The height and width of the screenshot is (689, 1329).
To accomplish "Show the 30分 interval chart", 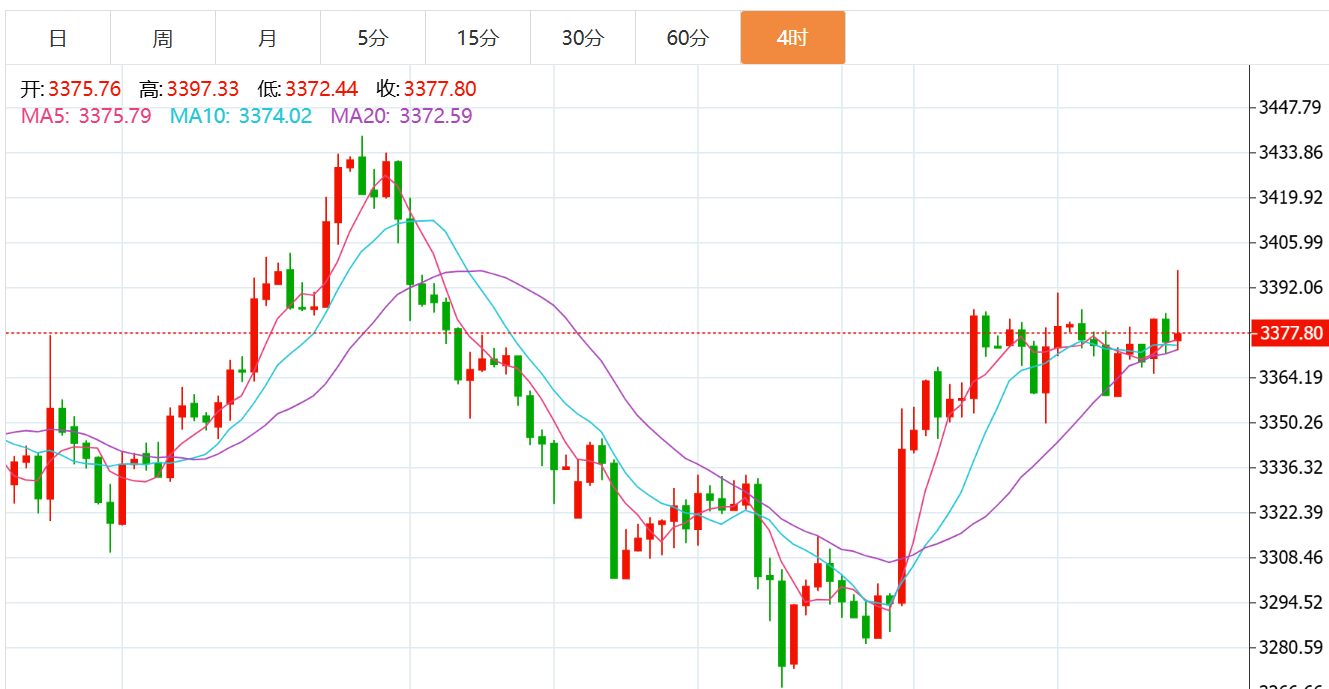I will (583, 38).
